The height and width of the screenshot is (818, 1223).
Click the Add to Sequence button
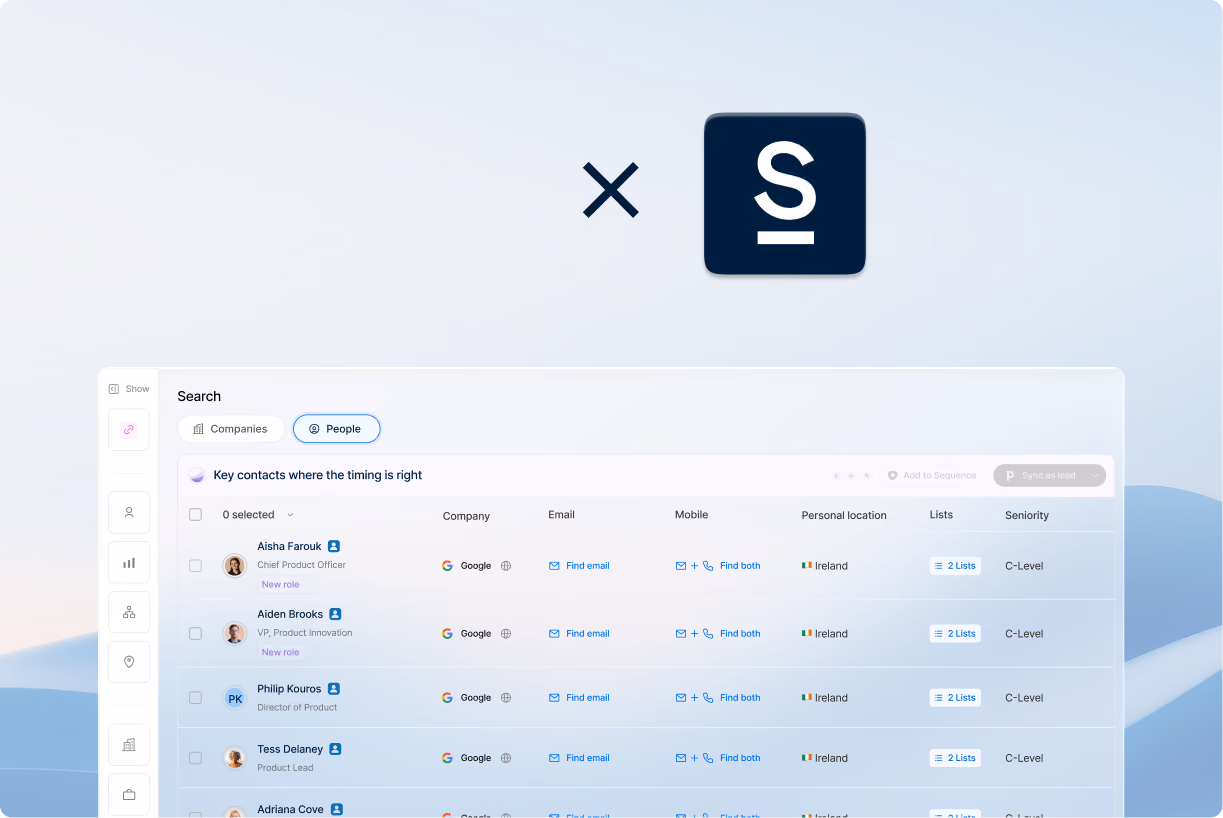coord(932,476)
